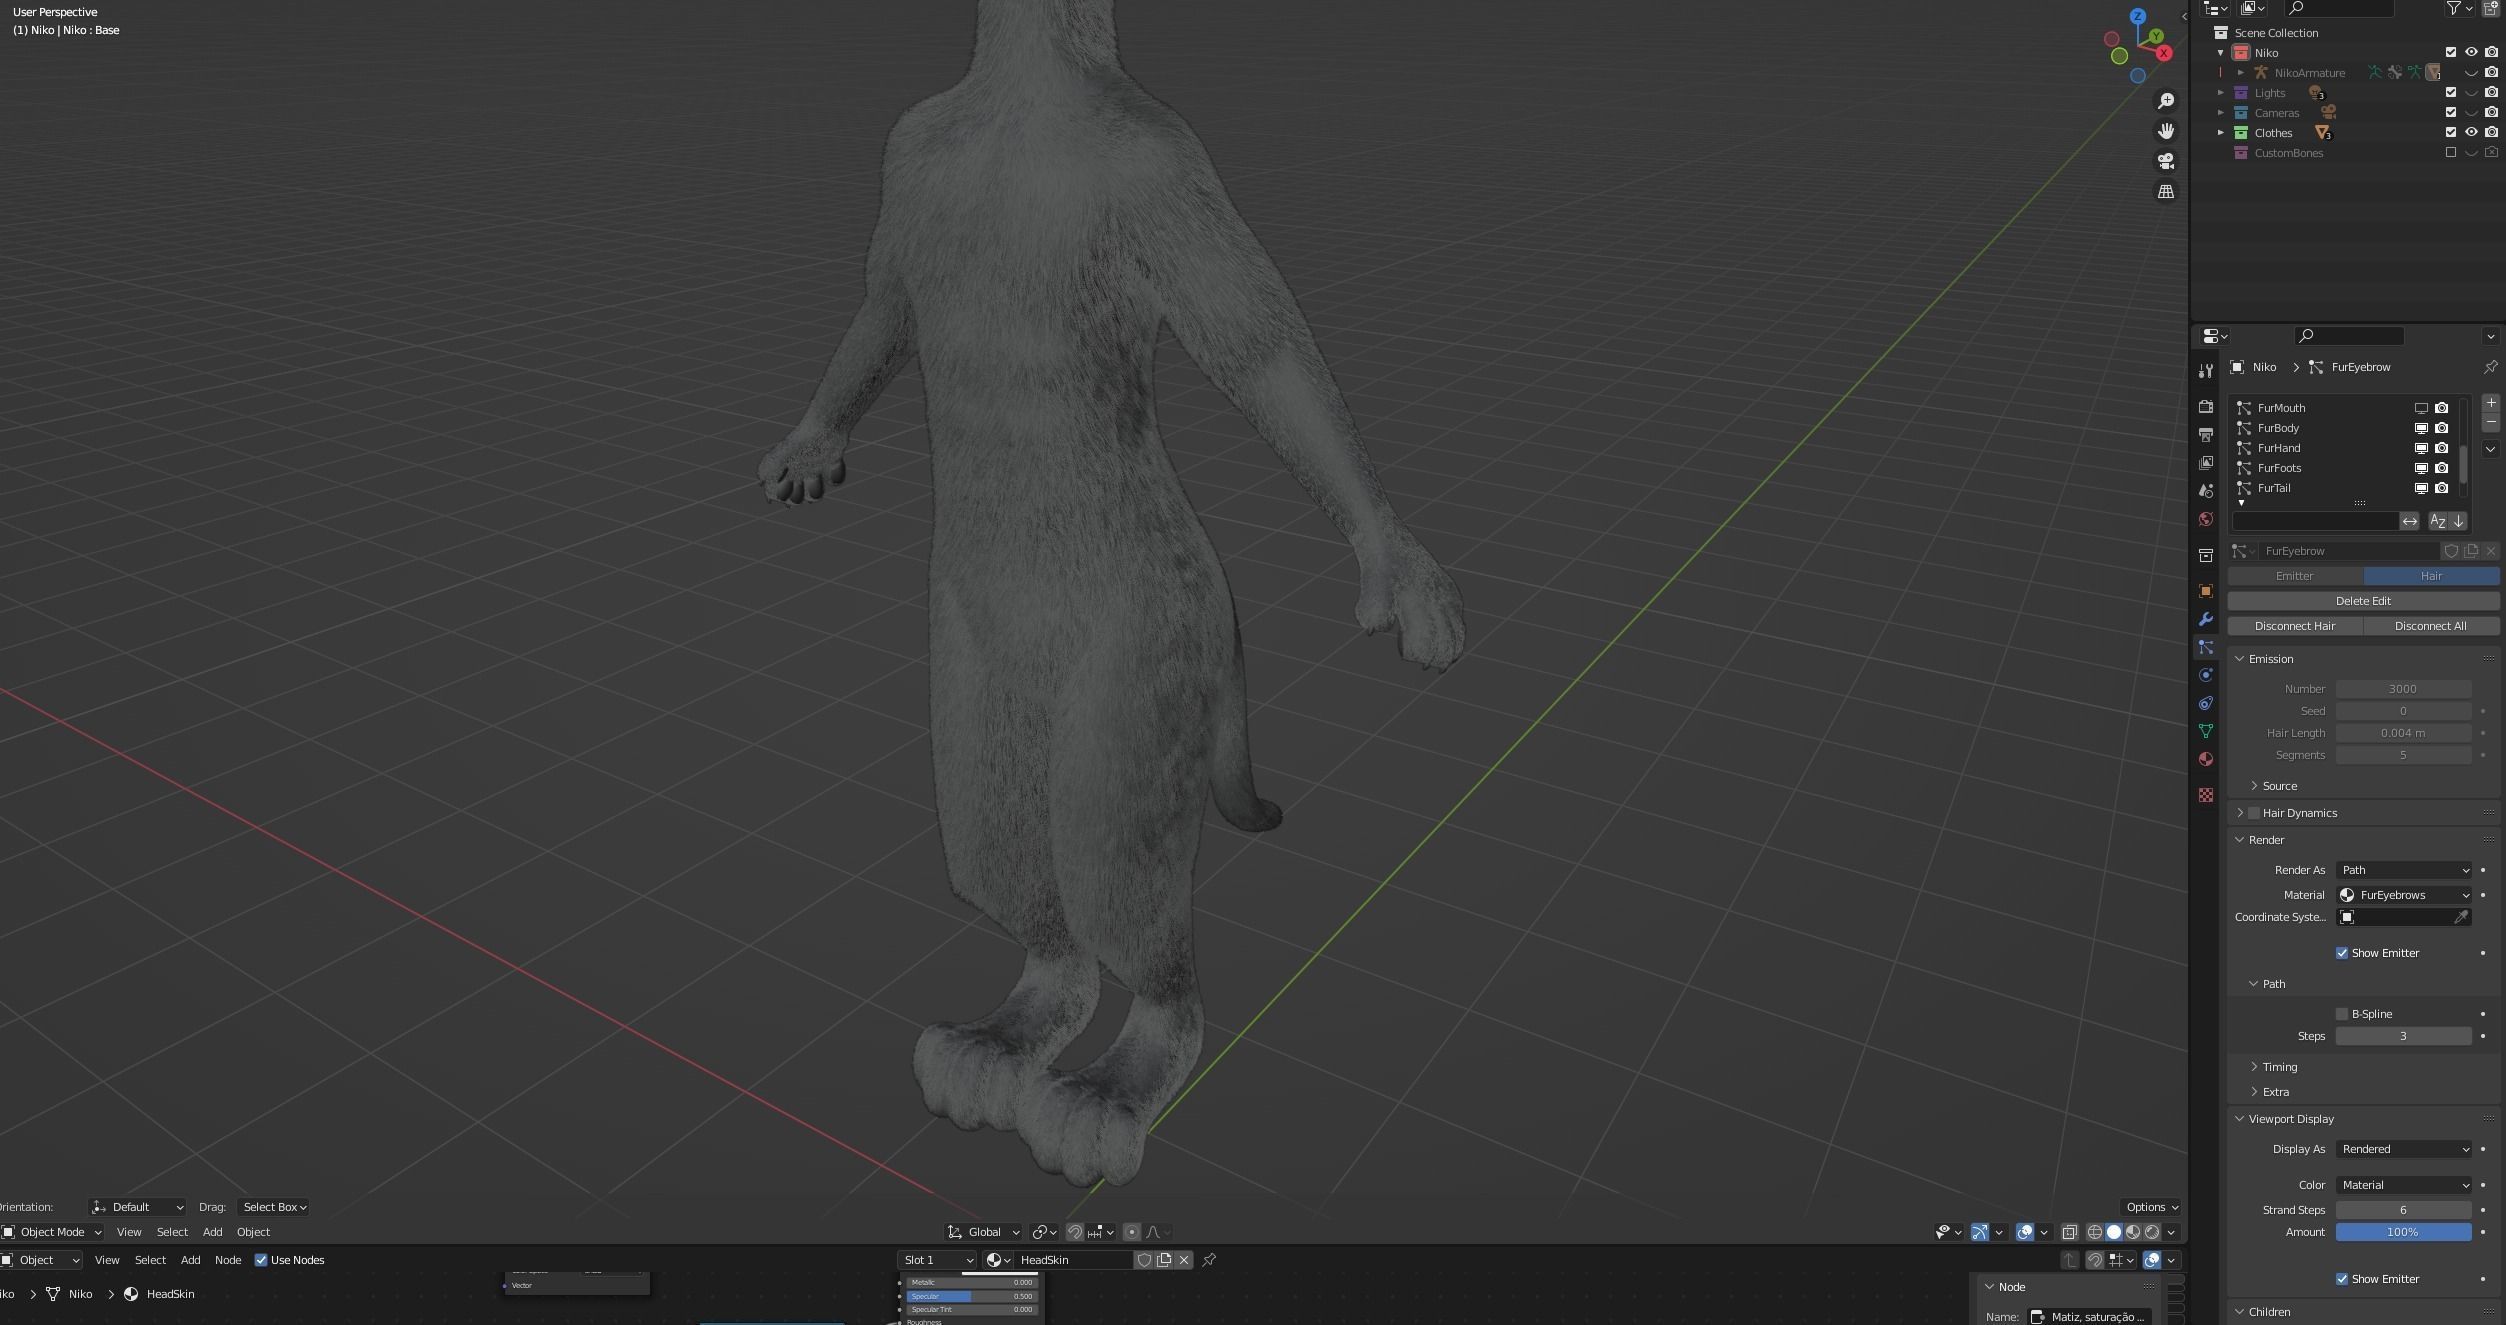Toggle Niko collection eye visibility

(2471, 52)
